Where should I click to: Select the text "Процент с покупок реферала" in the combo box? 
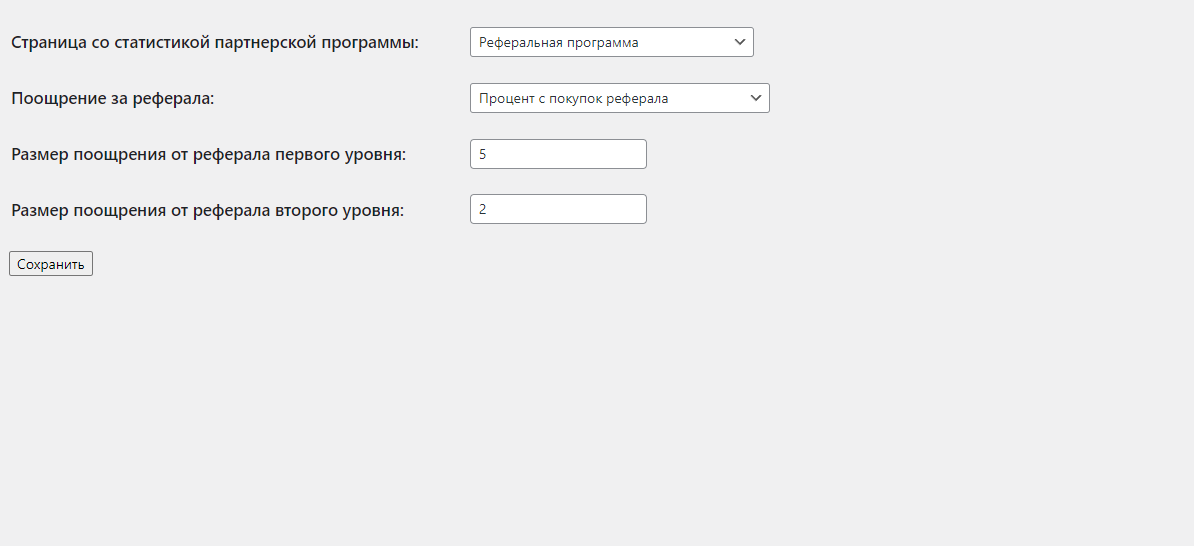573,98
